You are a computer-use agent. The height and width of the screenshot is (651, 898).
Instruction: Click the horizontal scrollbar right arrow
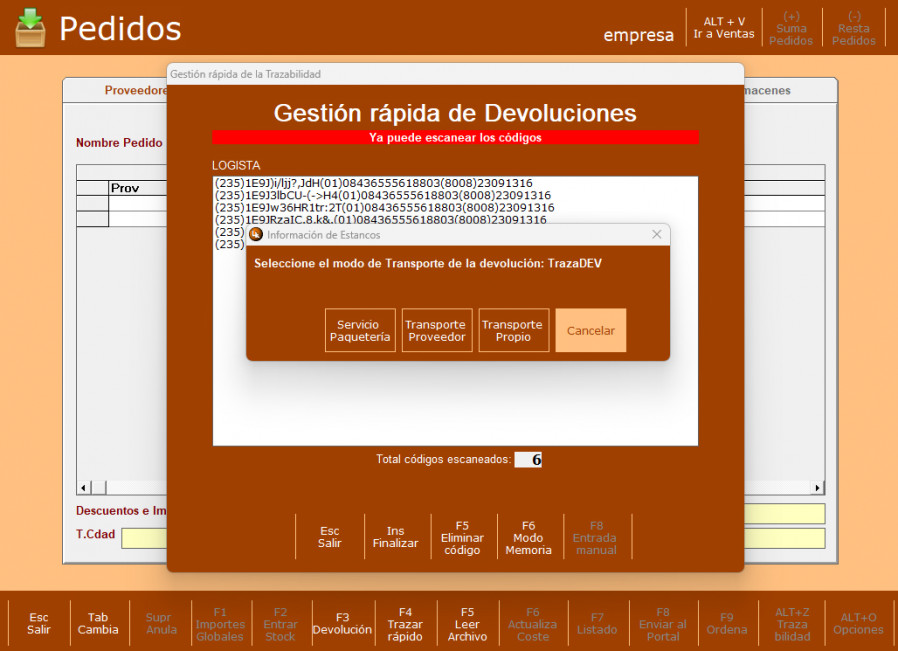[x=817, y=488]
